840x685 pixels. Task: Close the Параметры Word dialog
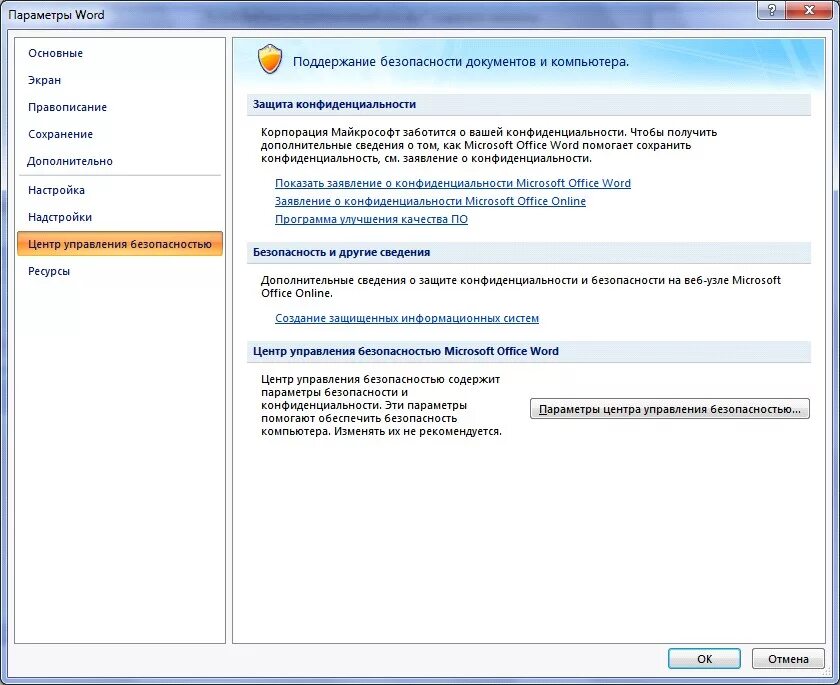[x=809, y=10]
